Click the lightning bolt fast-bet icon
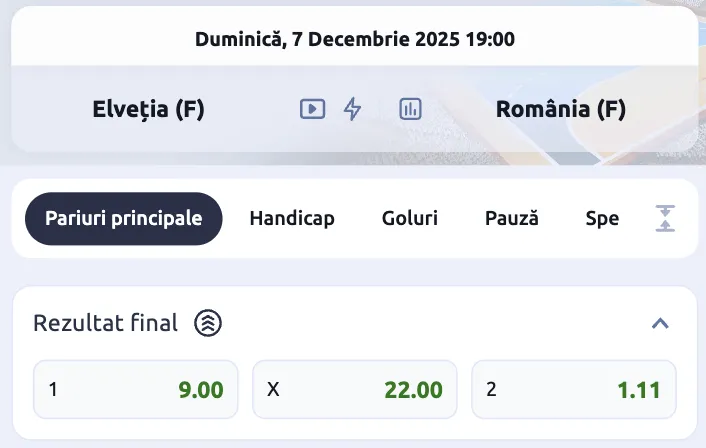Viewport: 706px width, 448px height. click(x=352, y=109)
